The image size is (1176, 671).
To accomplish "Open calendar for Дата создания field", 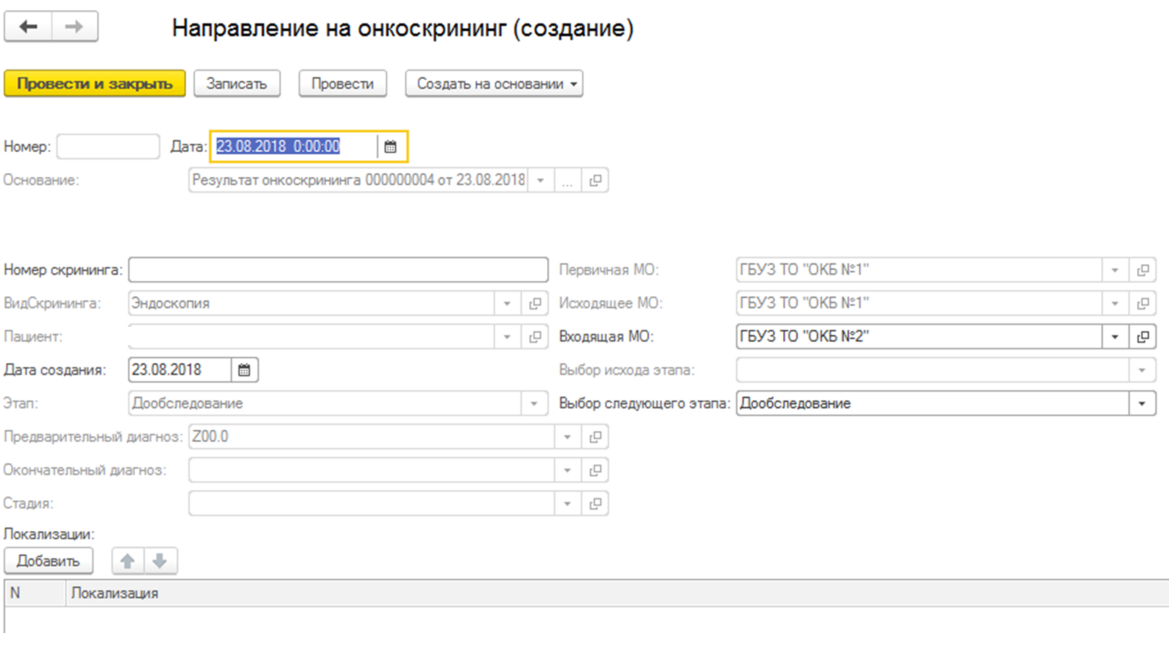I will (x=244, y=370).
